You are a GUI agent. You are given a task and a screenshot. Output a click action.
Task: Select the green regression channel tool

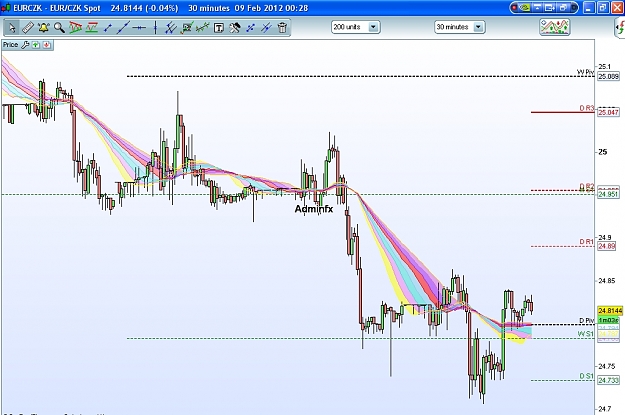tap(202, 28)
